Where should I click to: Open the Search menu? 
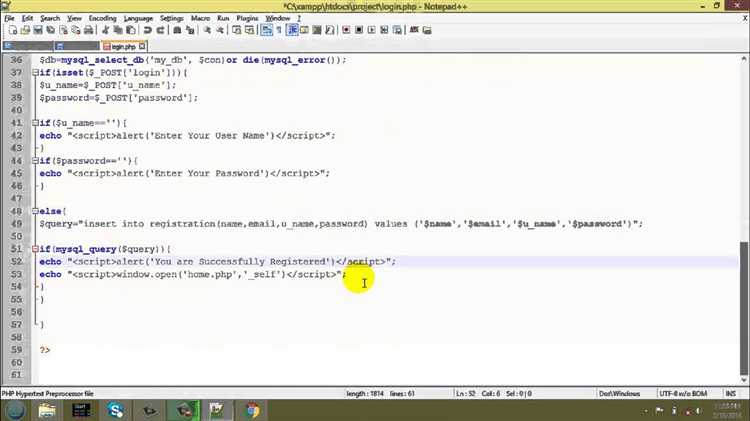(x=50, y=18)
